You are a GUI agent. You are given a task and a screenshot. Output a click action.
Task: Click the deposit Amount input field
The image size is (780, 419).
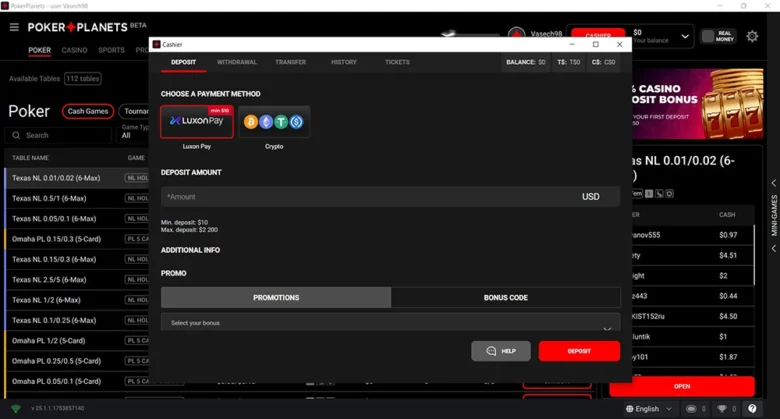[x=390, y=197]
